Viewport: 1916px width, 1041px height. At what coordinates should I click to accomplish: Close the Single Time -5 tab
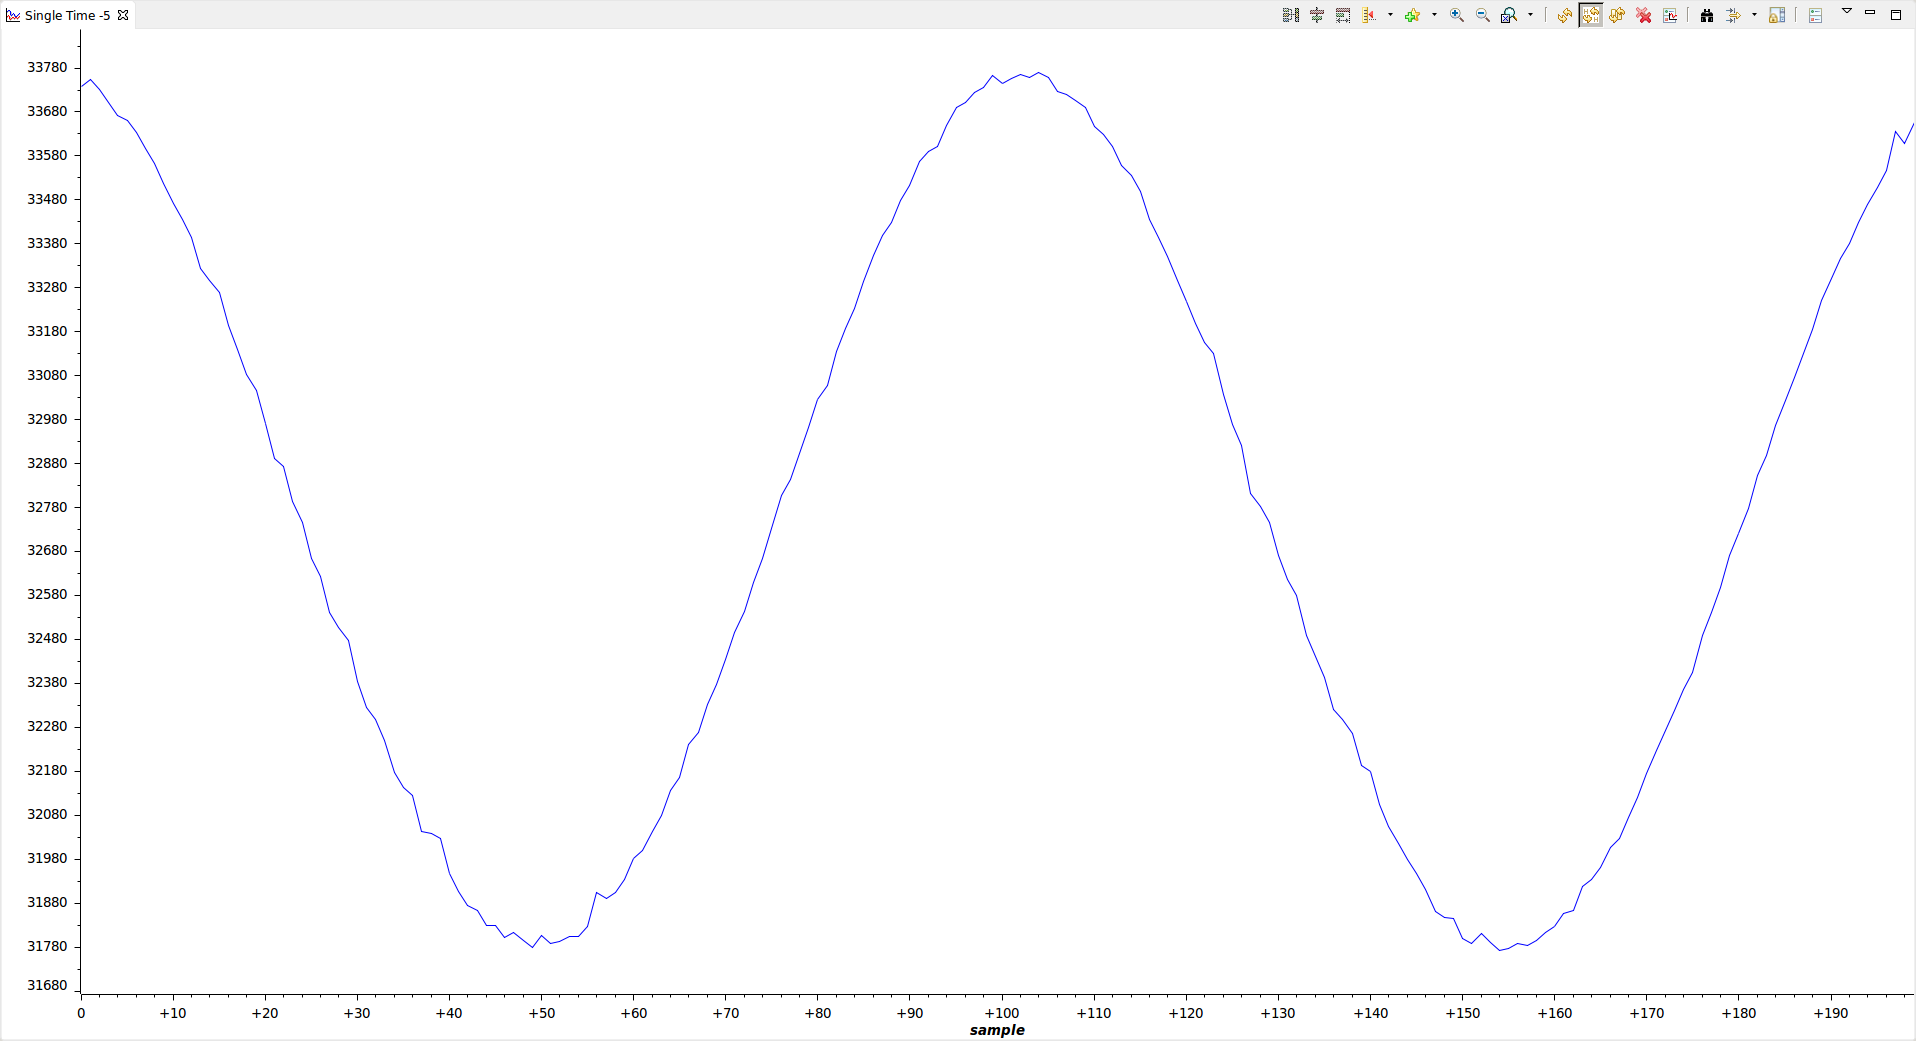[123, 15]
